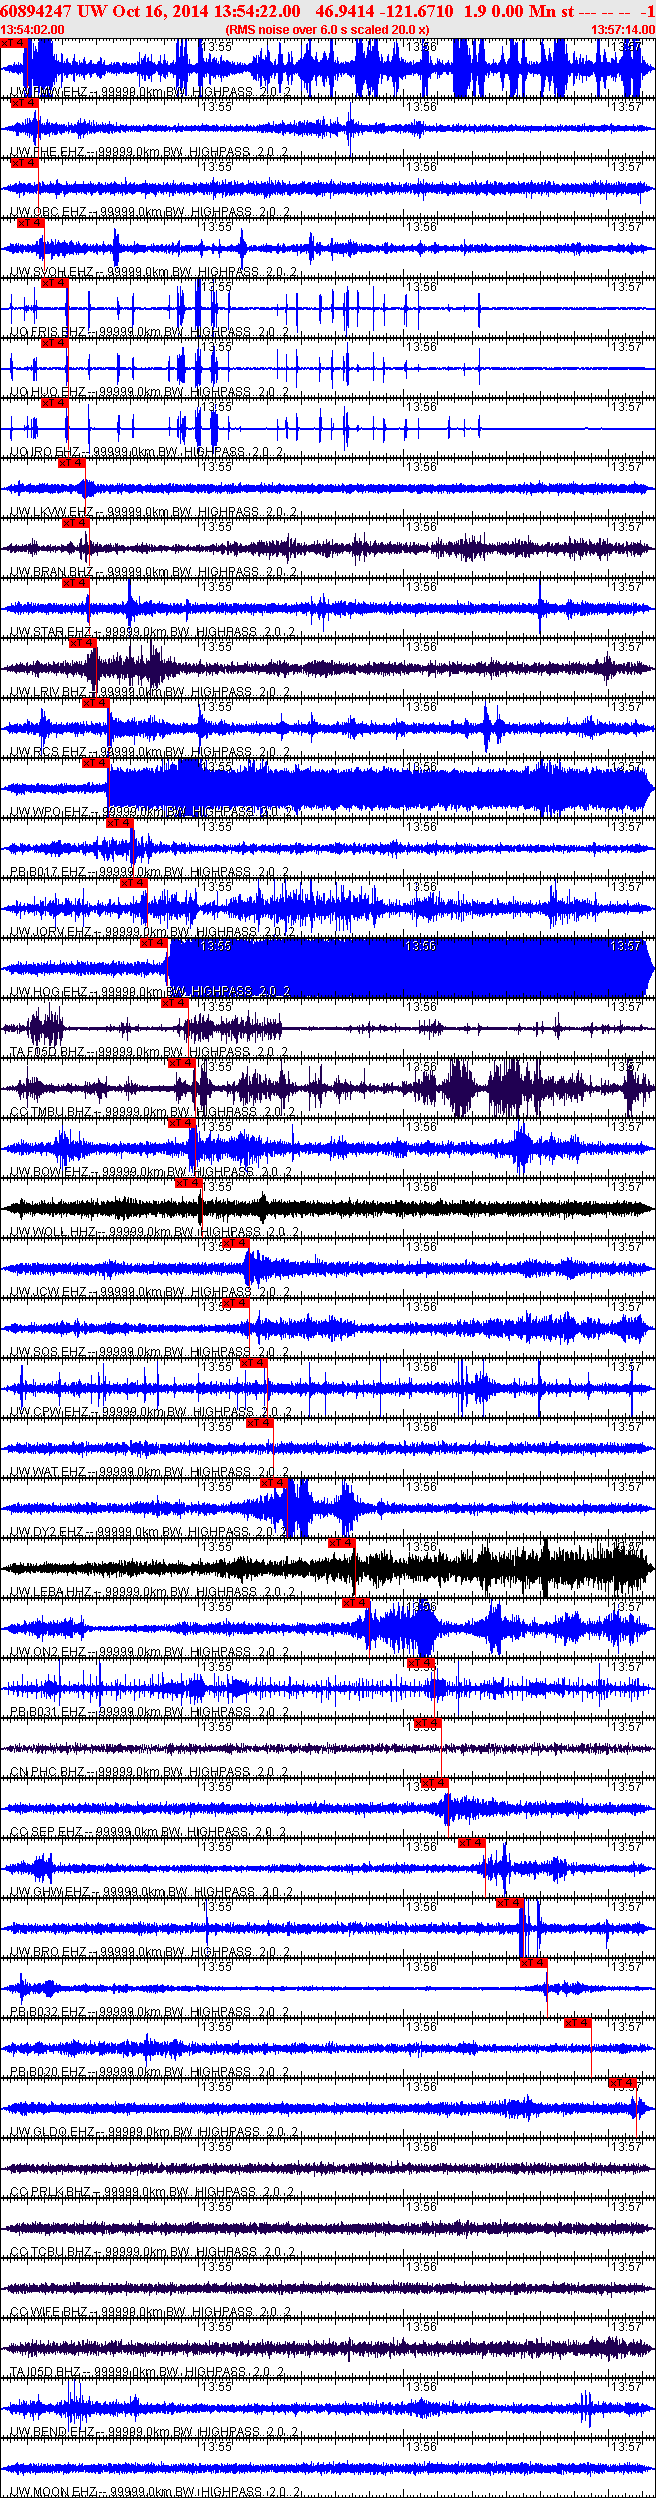
Task: Click the event ID 60894247 in header
Action: click(35, 11)
